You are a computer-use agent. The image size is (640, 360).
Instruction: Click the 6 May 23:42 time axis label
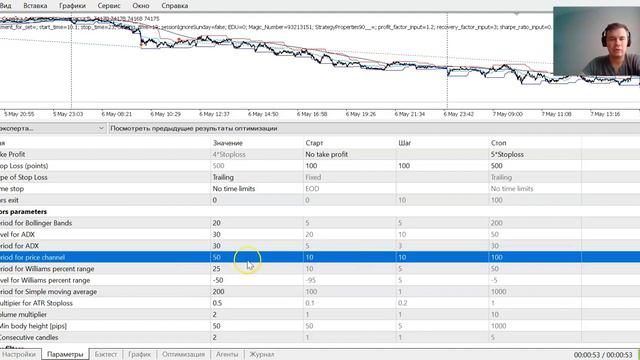tap(458, 114)
